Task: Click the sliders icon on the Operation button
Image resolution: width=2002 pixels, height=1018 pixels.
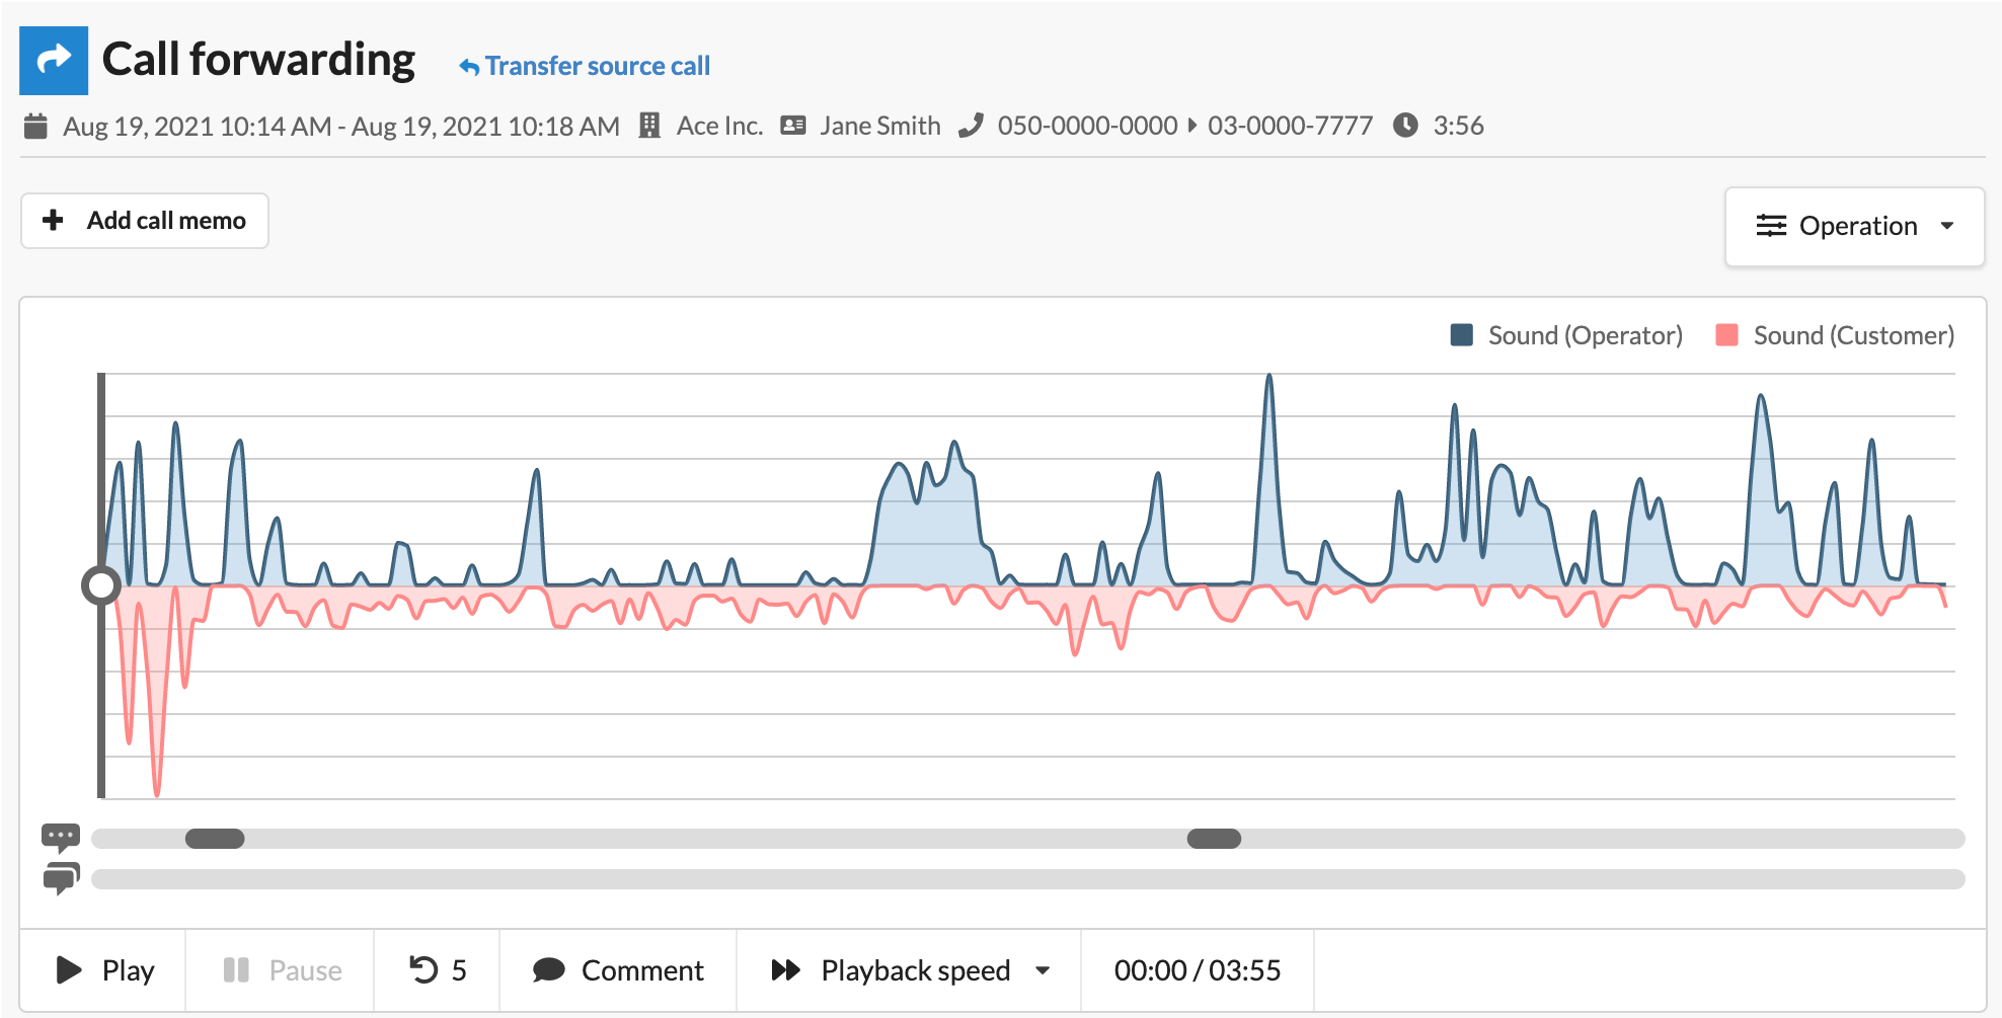Action: (1771, 226)
